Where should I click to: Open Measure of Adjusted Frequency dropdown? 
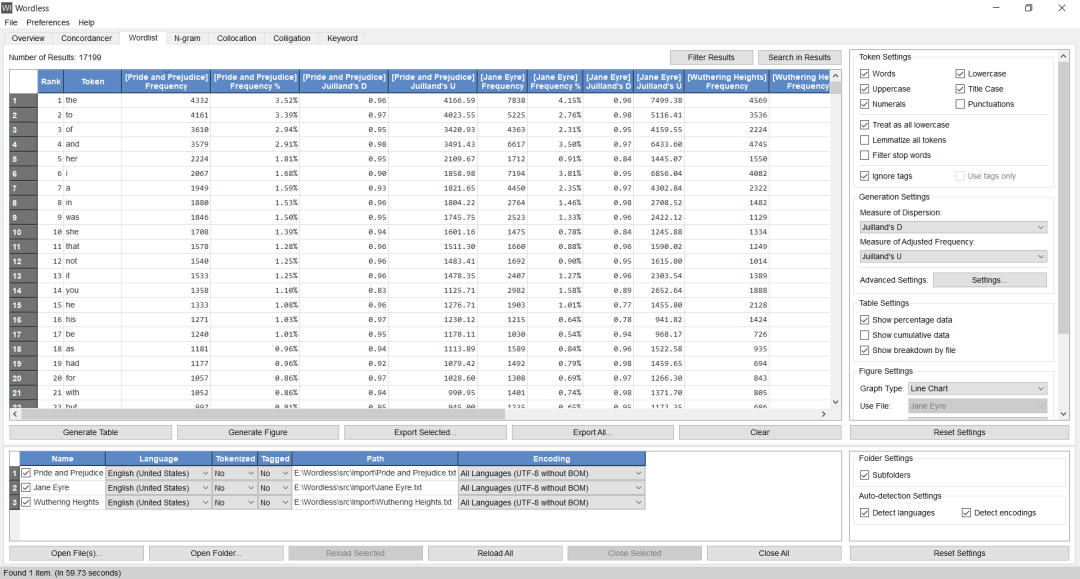[953, 256]
